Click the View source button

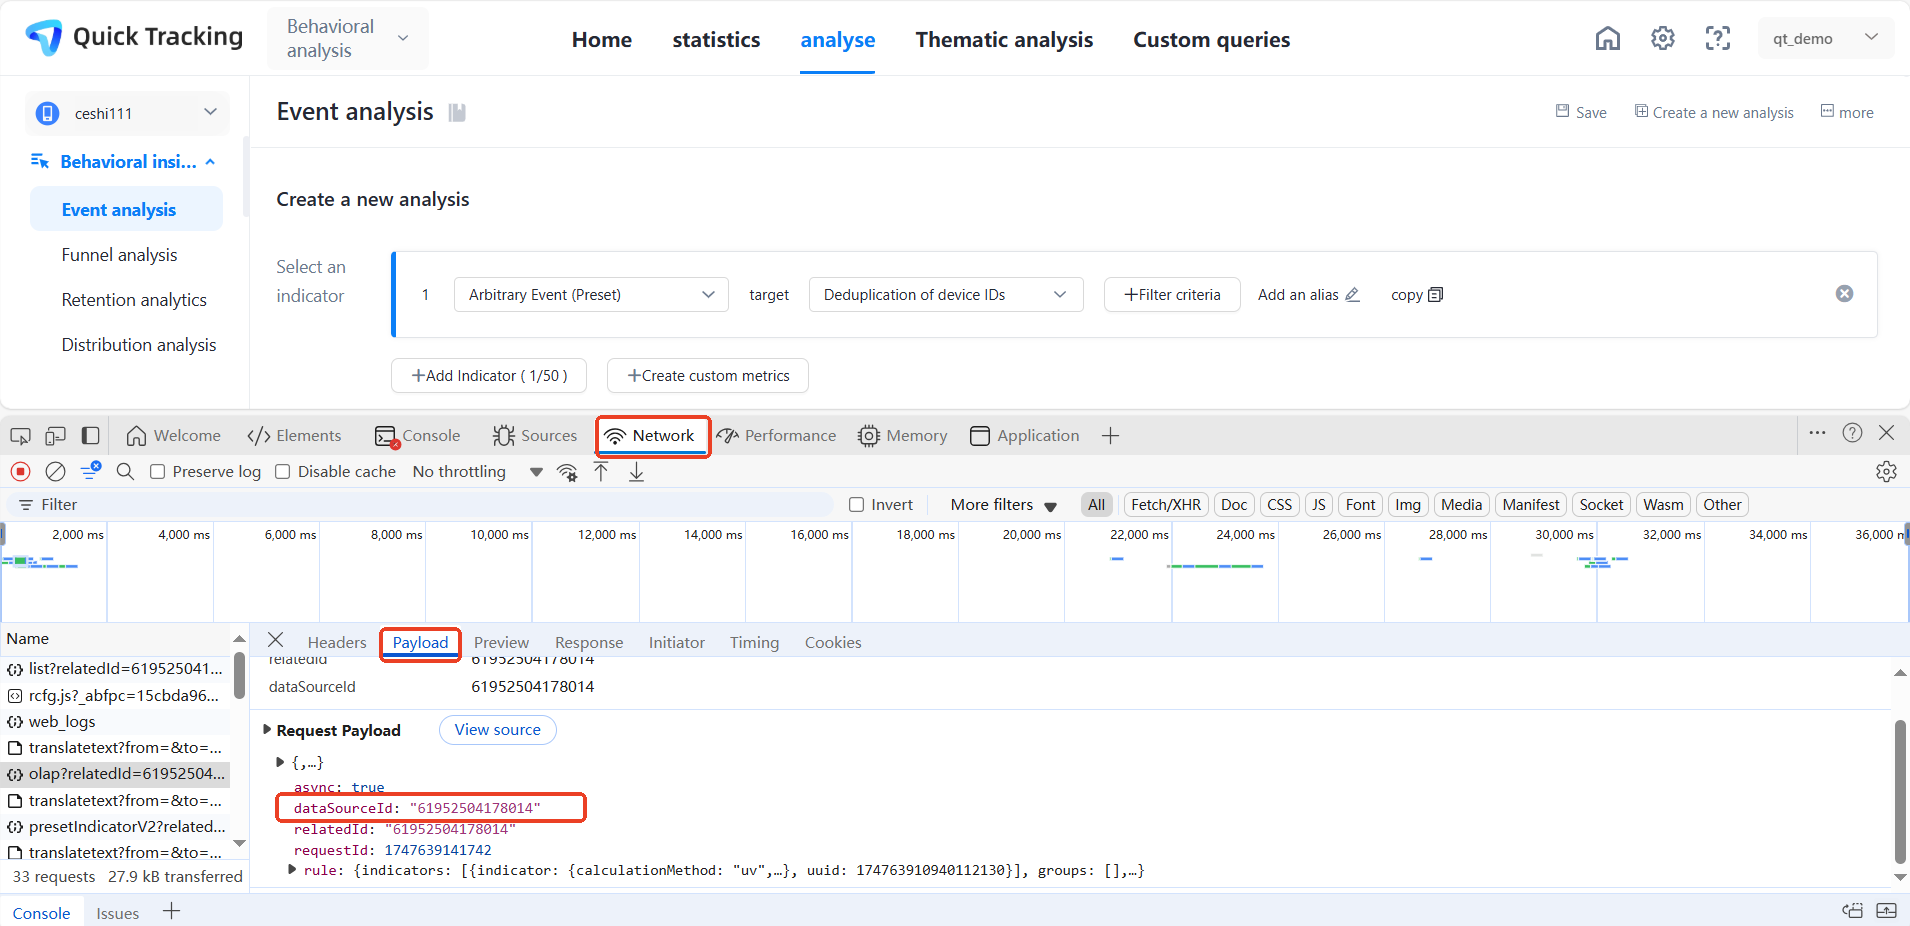(498, 730)
